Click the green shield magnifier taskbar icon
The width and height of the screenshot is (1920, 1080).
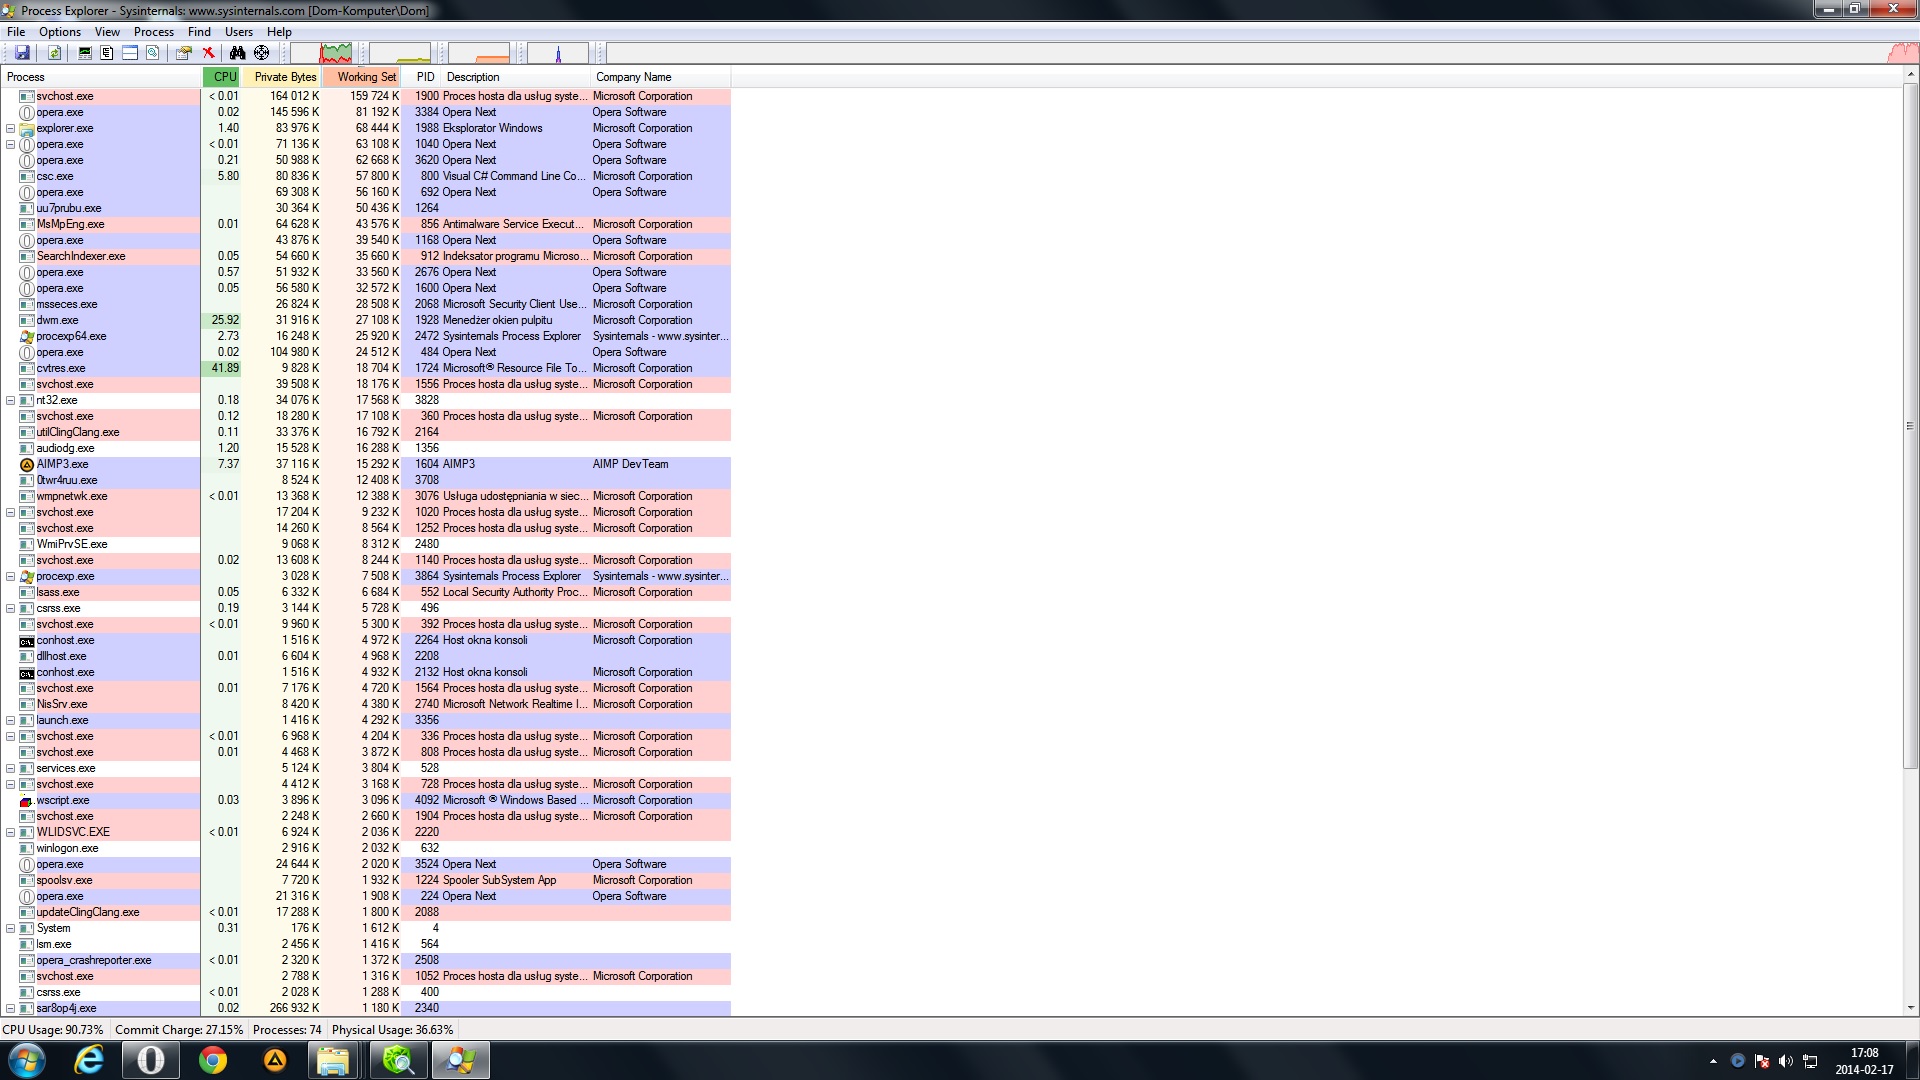pos(398,1060)
